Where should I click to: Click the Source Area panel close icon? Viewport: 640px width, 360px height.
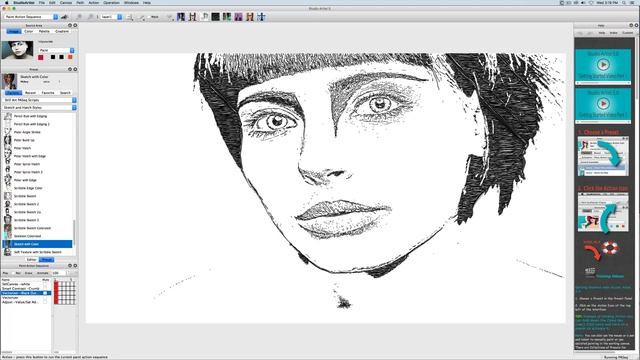click(75, 25)
